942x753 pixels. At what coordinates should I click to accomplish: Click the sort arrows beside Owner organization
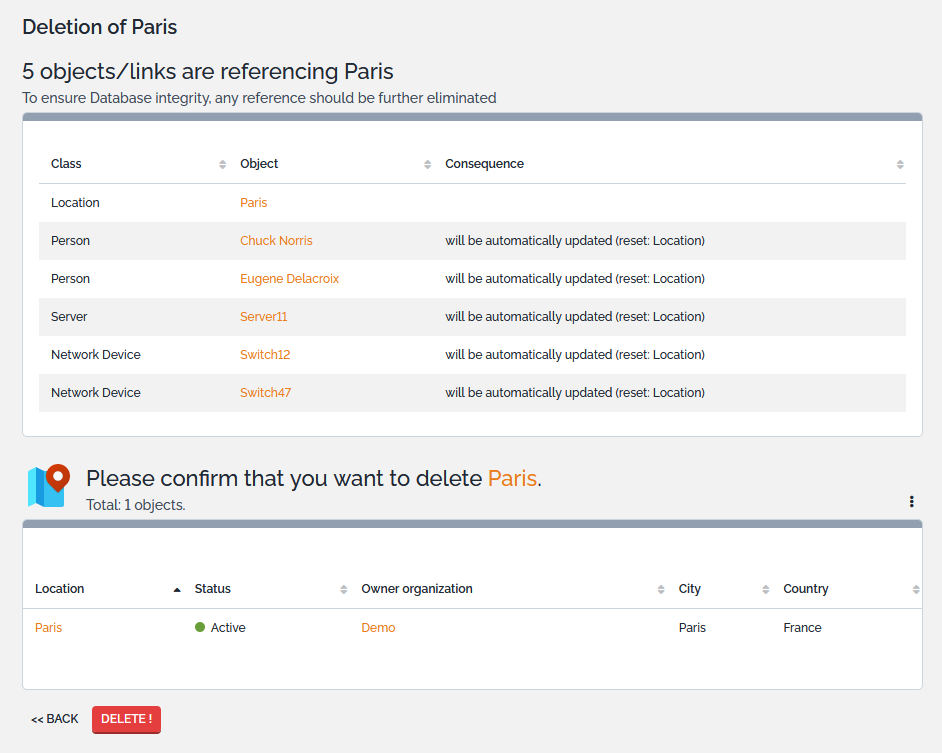(x=660, y=589)
